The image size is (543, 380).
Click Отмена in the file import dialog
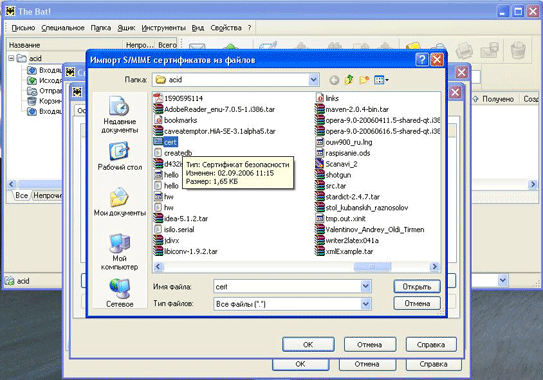click(x=417, y=303)
